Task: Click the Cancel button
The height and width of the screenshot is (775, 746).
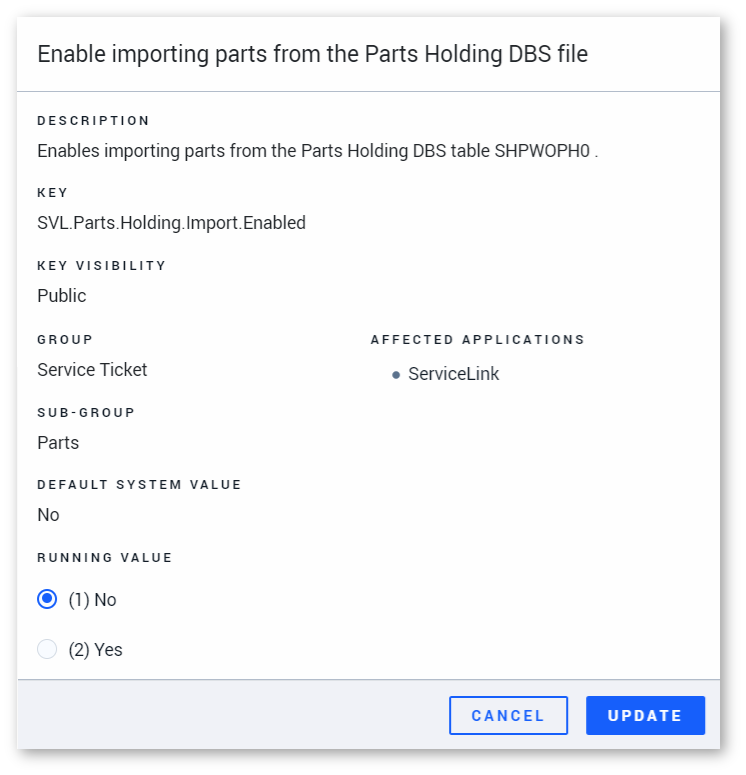Action: [x=508, y=715]
